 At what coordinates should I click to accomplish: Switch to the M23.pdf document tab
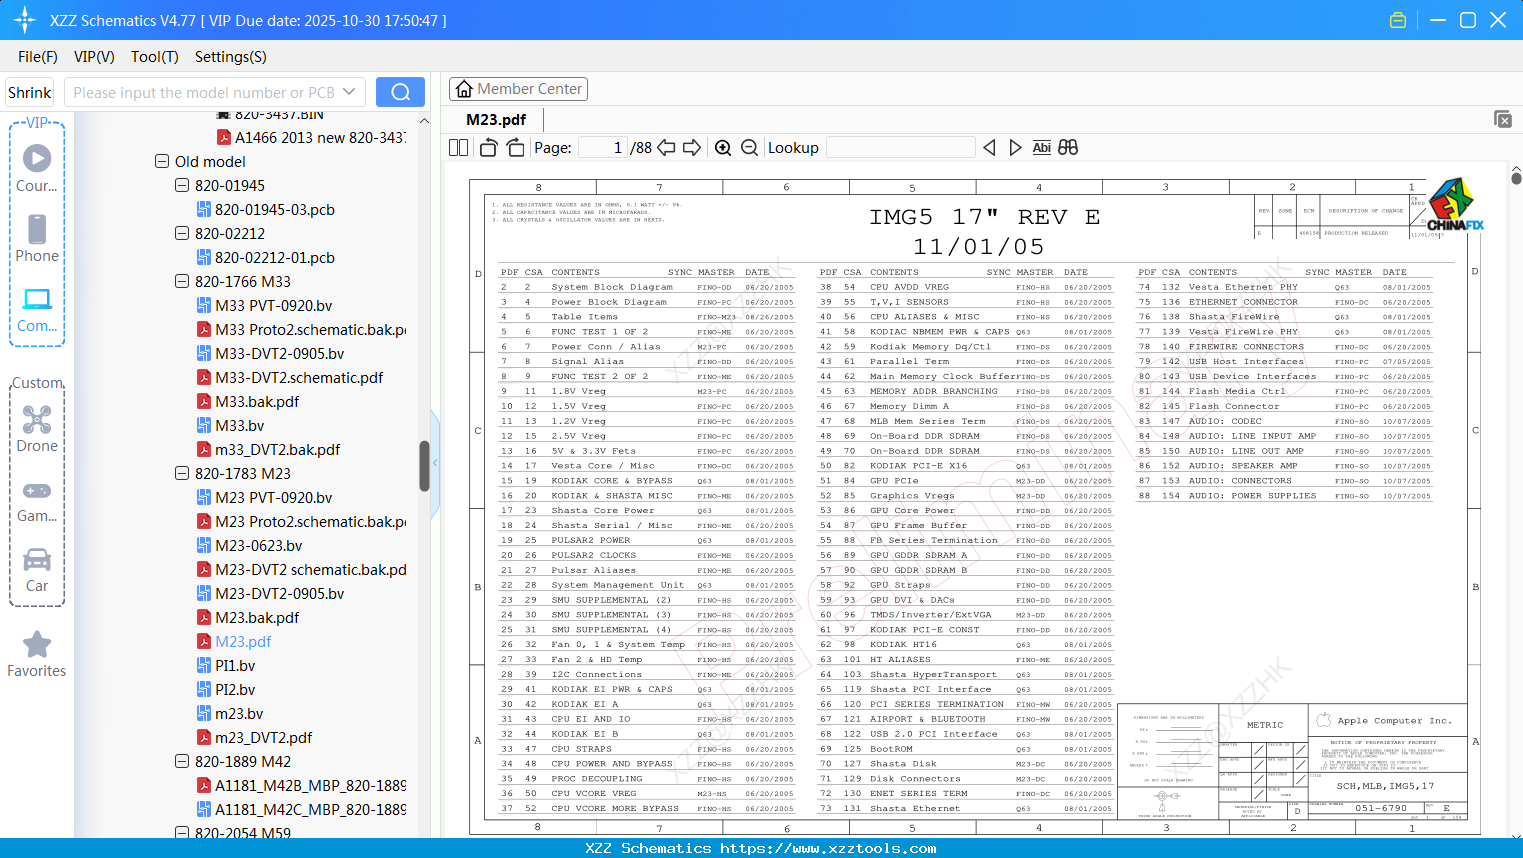tap(496, 120)
